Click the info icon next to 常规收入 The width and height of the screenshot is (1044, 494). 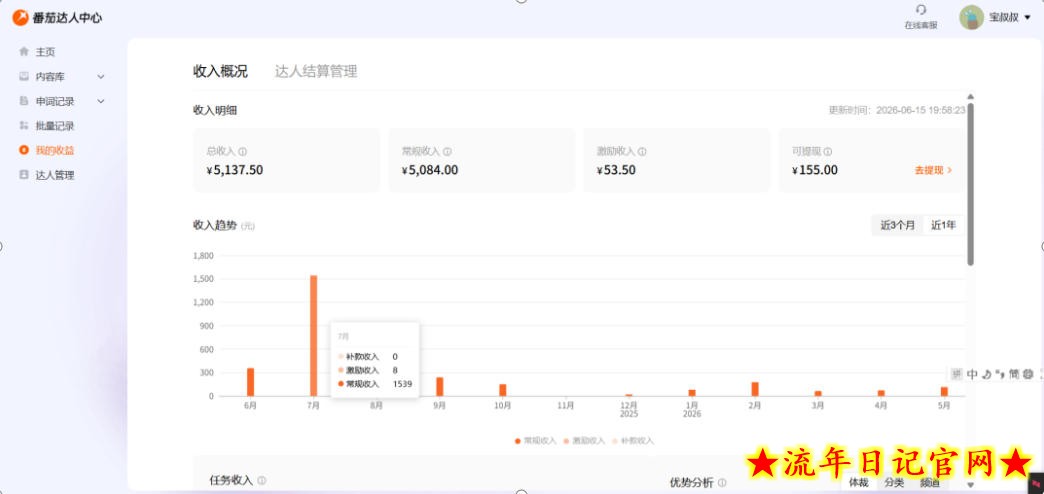point(447,152)
